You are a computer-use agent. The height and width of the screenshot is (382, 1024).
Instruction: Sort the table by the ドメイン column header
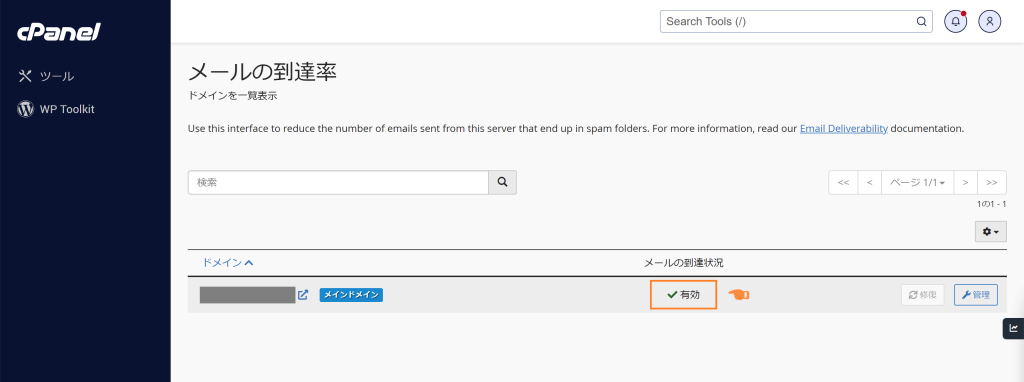(x=227, y=263)
